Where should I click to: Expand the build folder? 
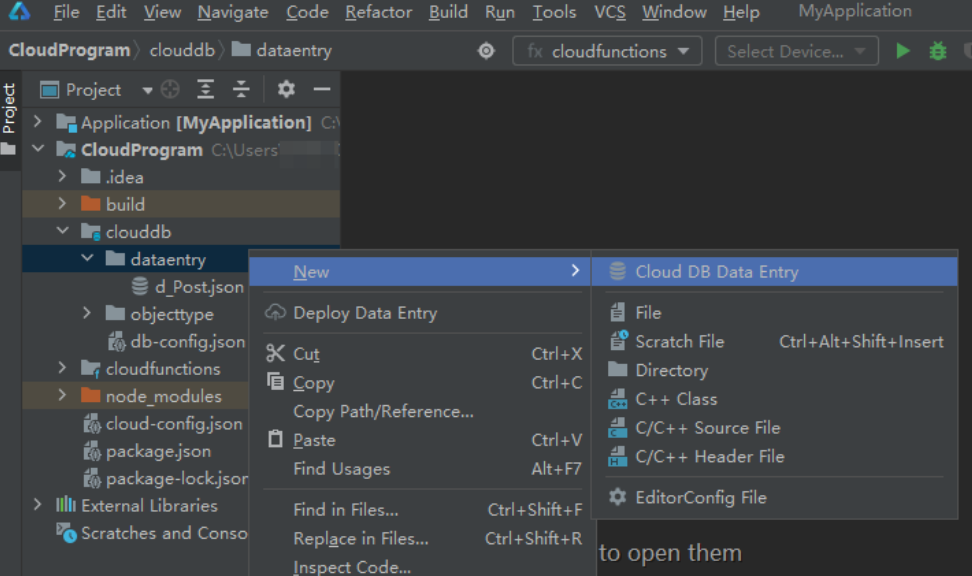click(62, 203)
